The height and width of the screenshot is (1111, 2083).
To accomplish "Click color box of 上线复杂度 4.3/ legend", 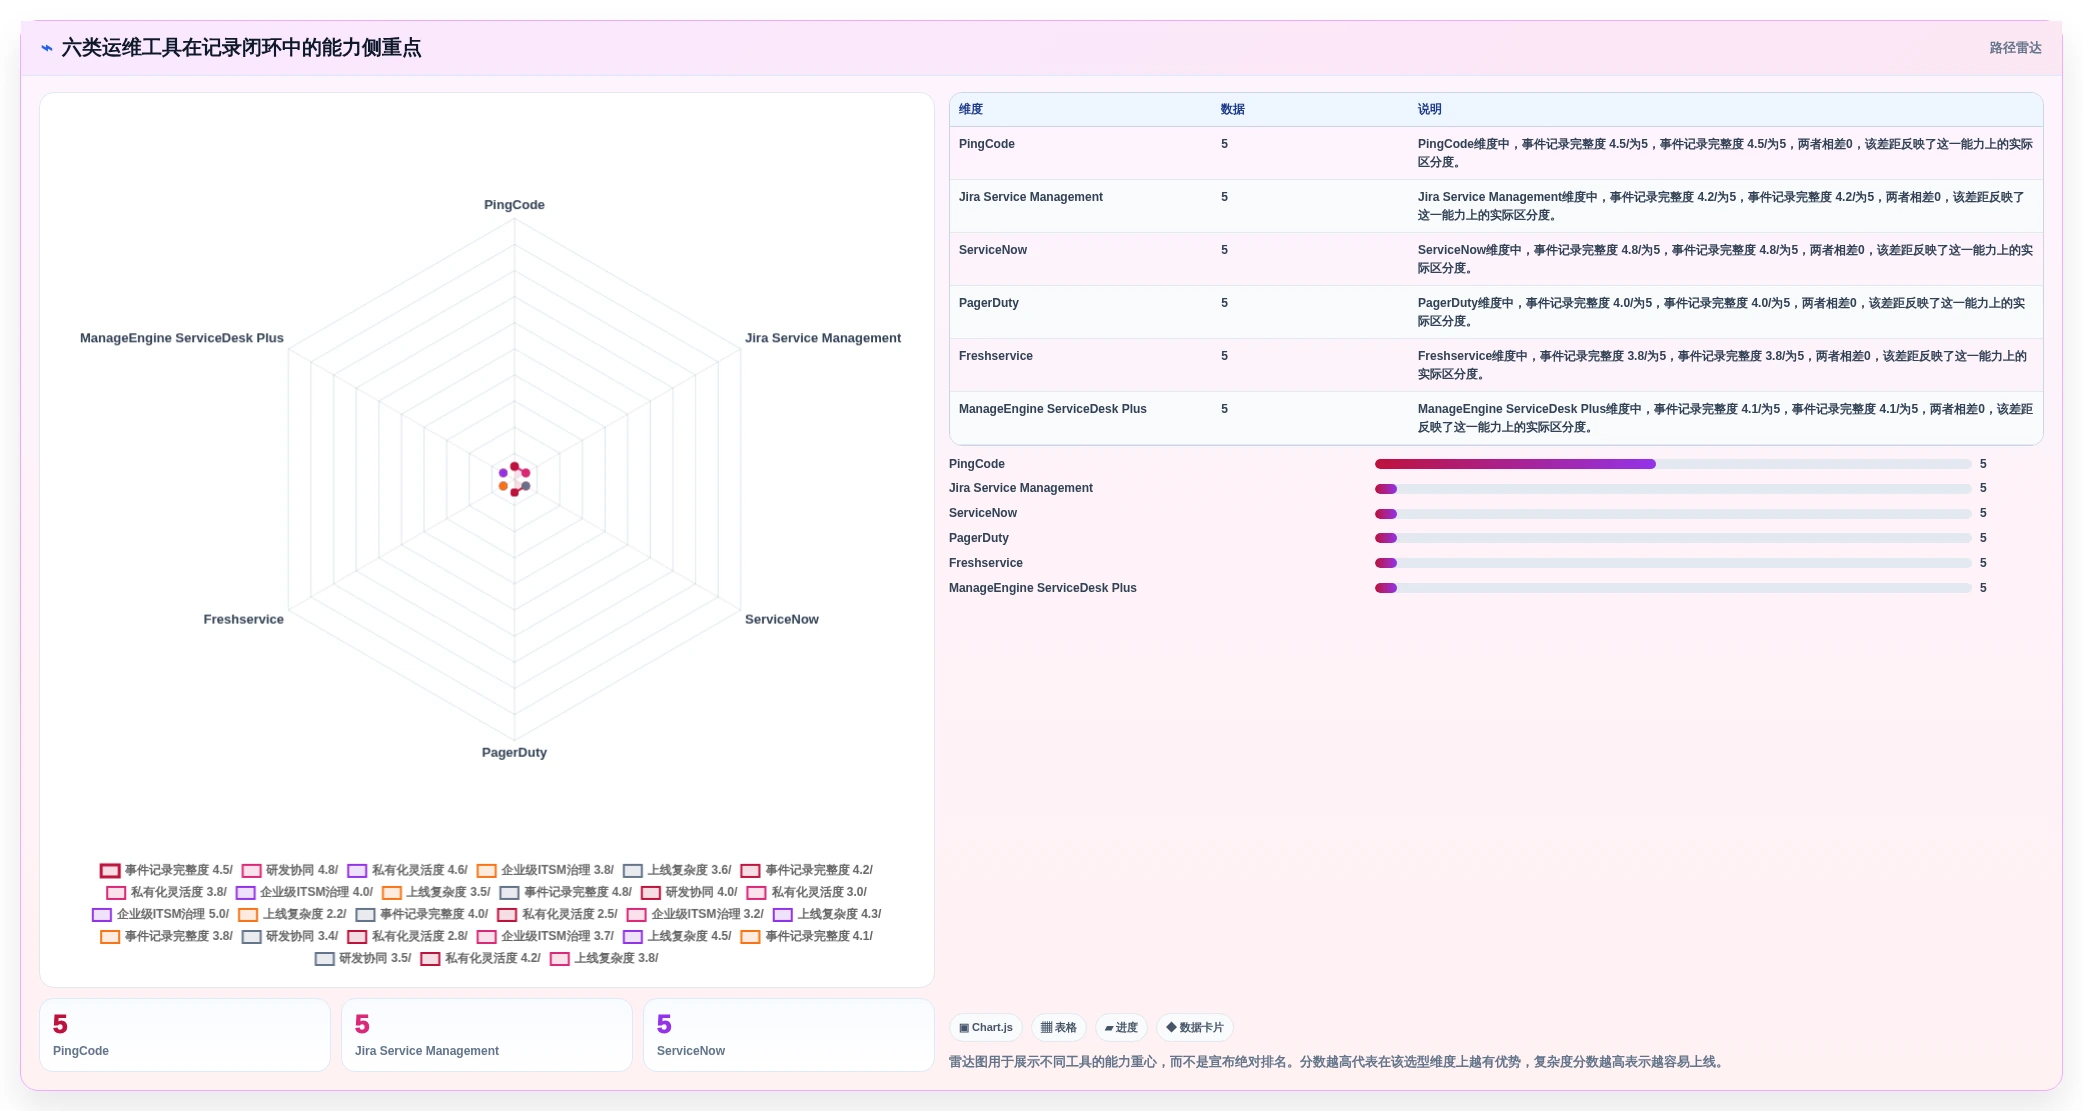I will tap(783, 915).
